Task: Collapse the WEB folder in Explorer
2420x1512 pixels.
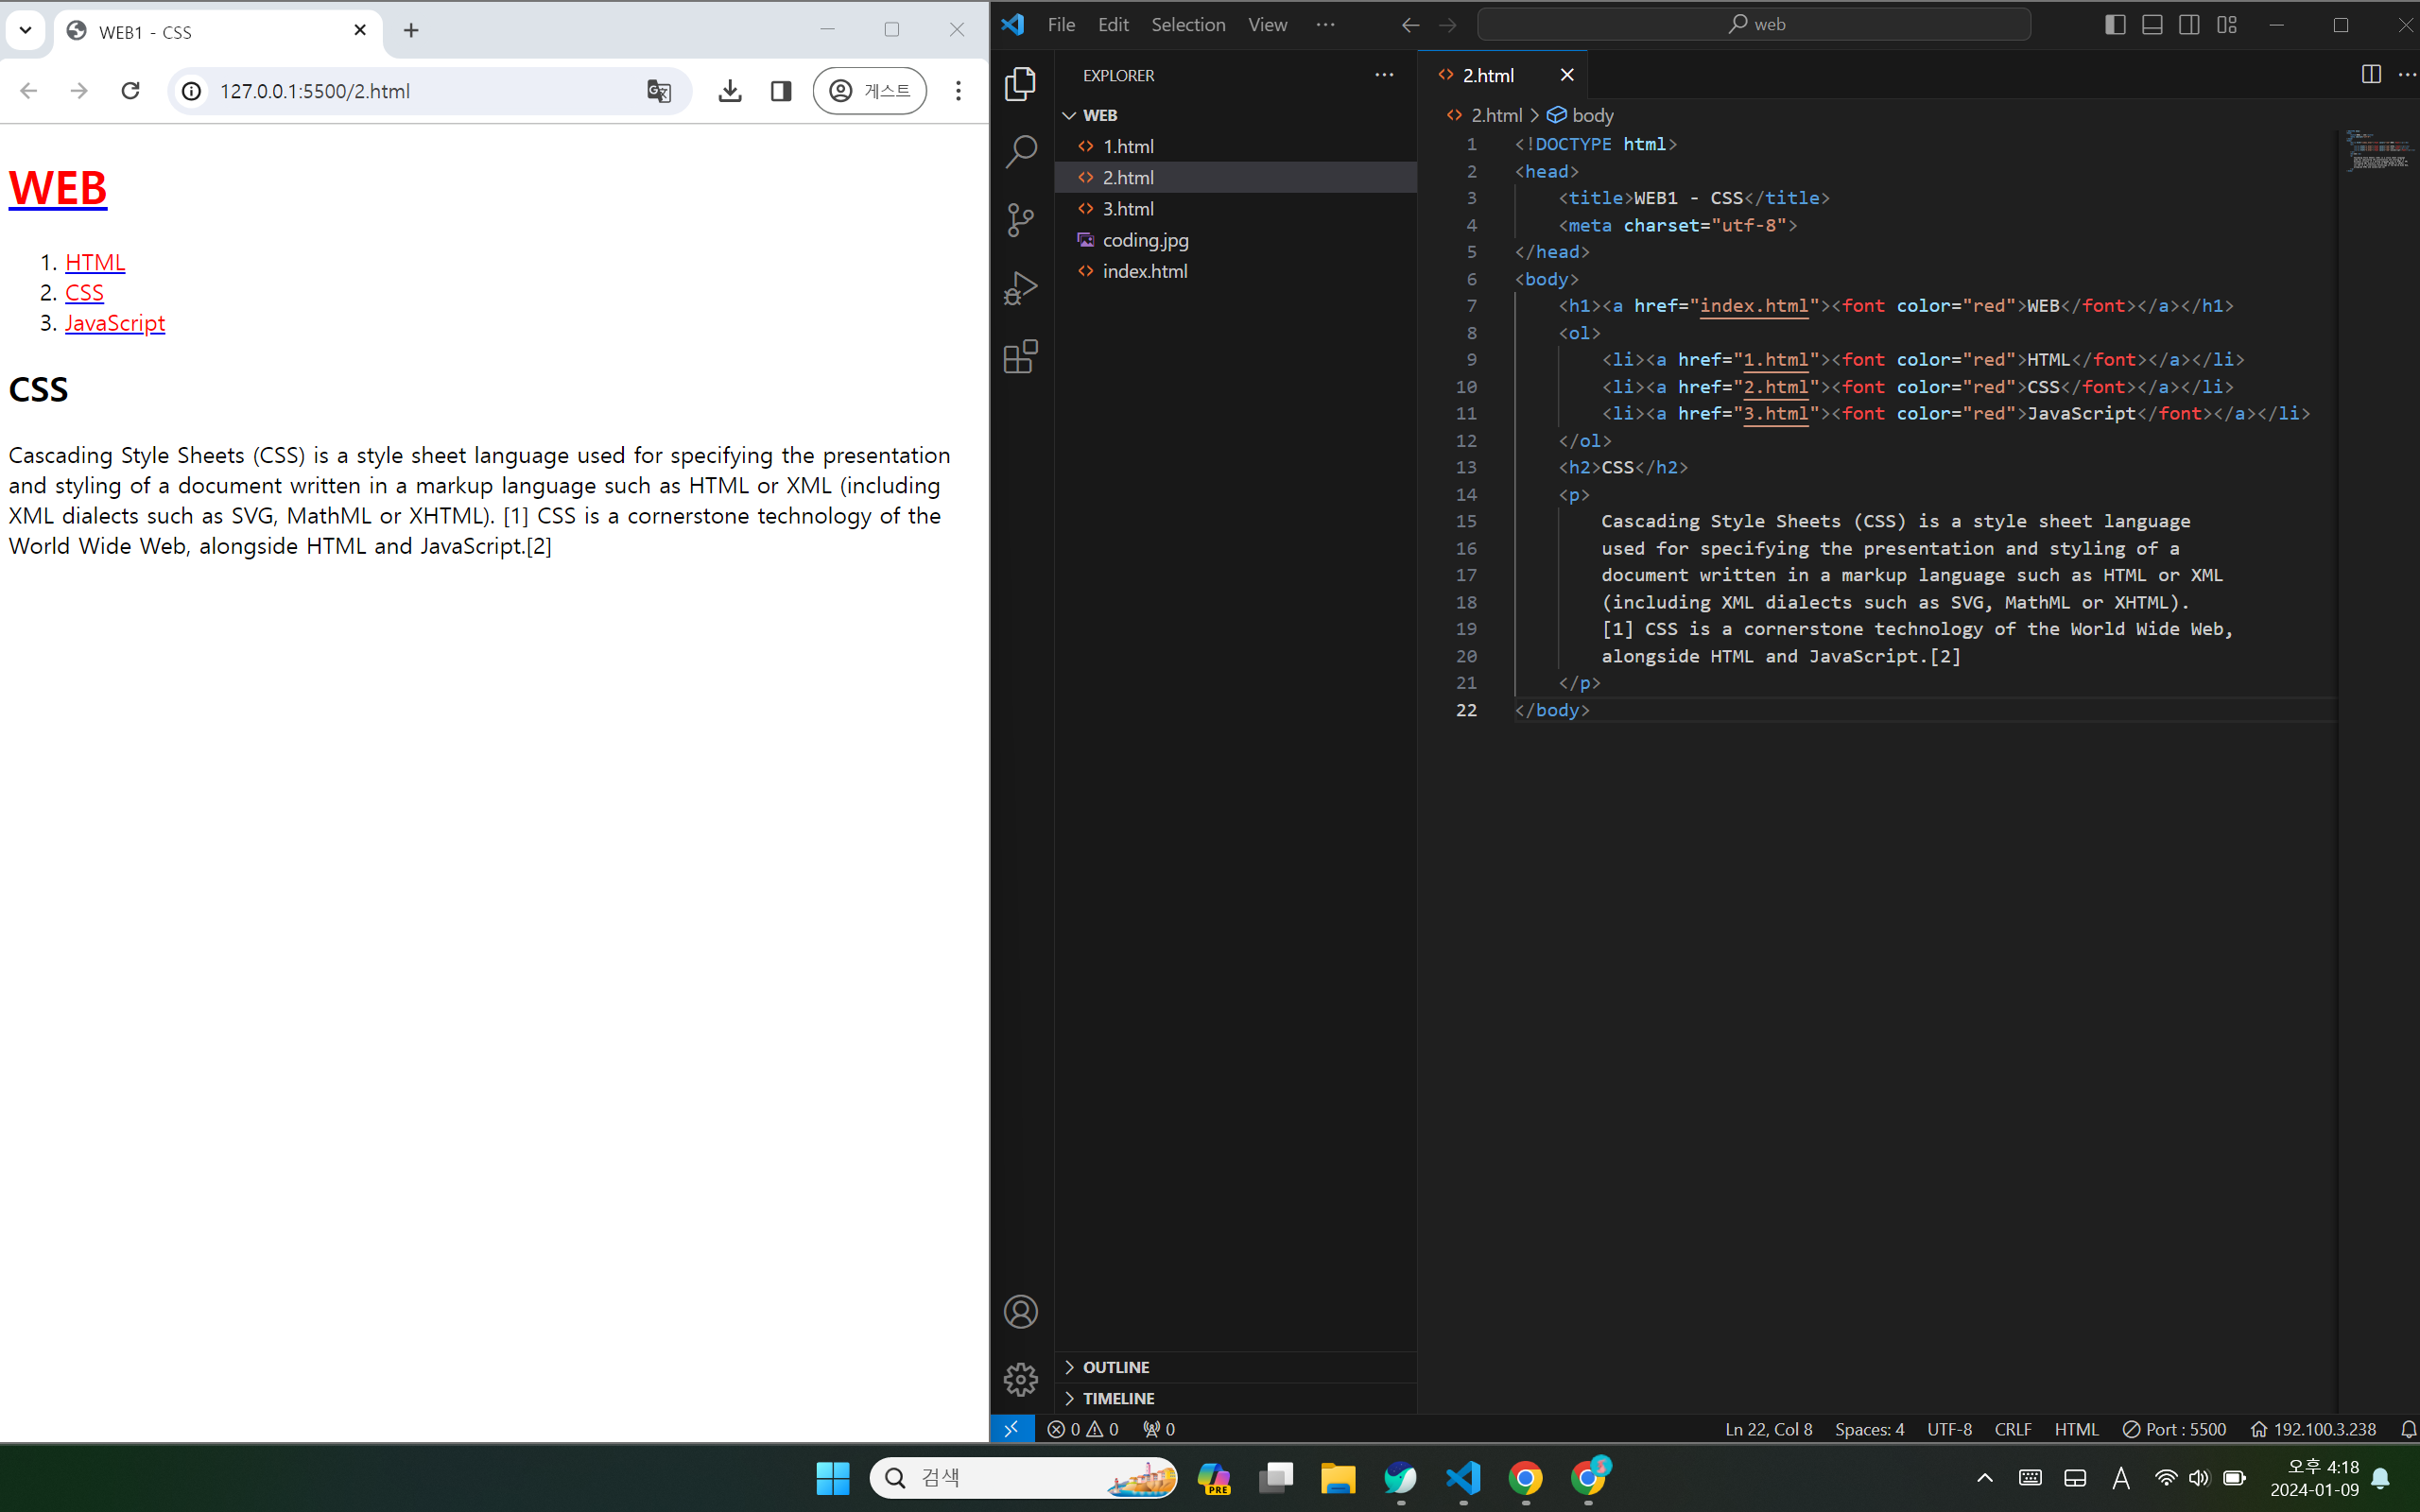Action: coord(1070,115)
